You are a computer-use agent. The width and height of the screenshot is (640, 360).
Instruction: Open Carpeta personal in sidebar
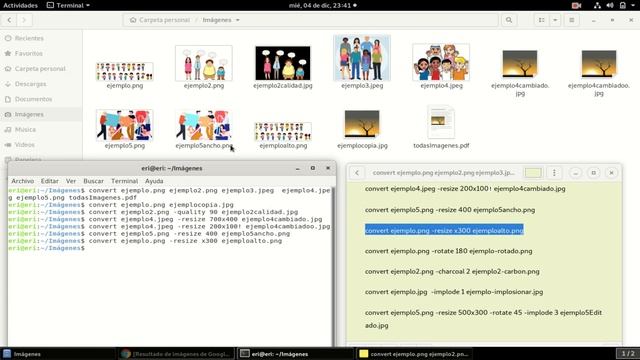[41, 69]
